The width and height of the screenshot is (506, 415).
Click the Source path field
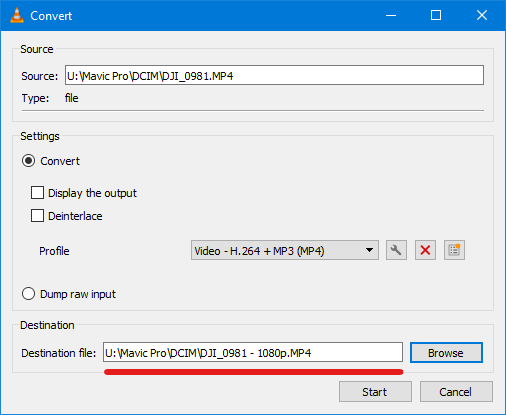tap(274, 75)
